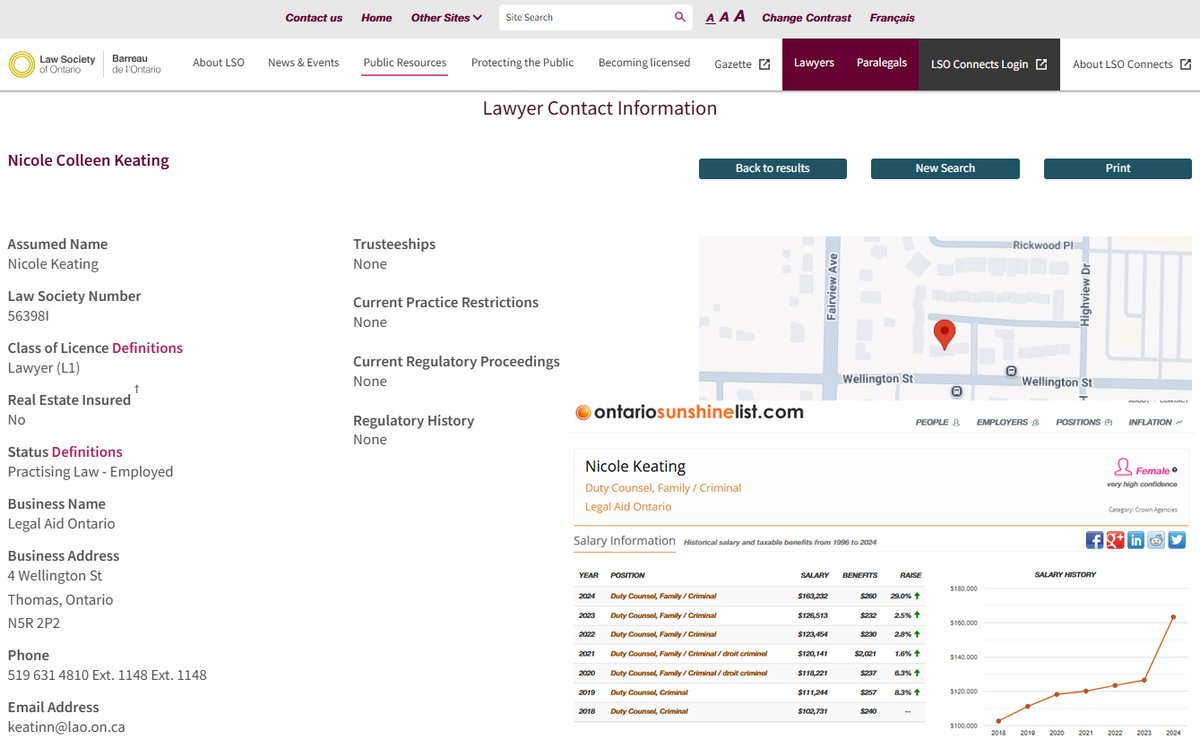Select the Lawyers tab

[x=814, y=62]
